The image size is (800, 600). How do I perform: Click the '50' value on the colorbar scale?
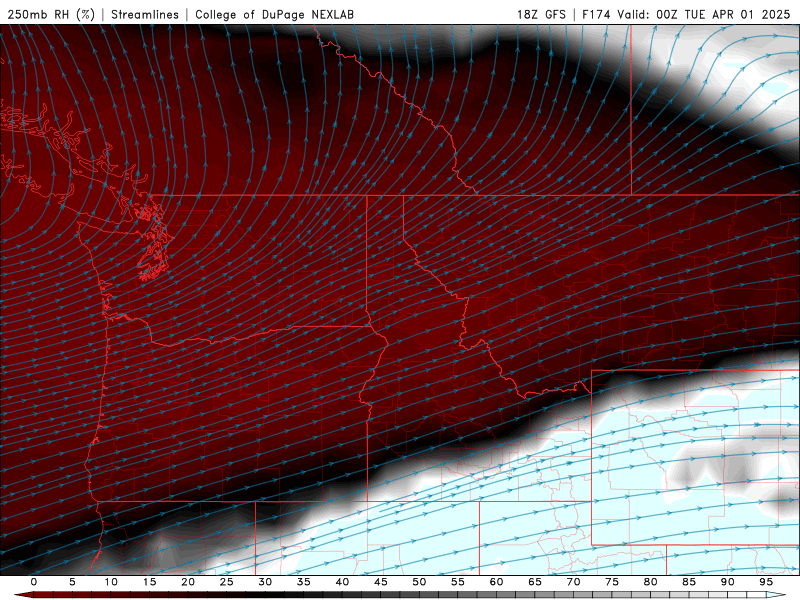419,582
